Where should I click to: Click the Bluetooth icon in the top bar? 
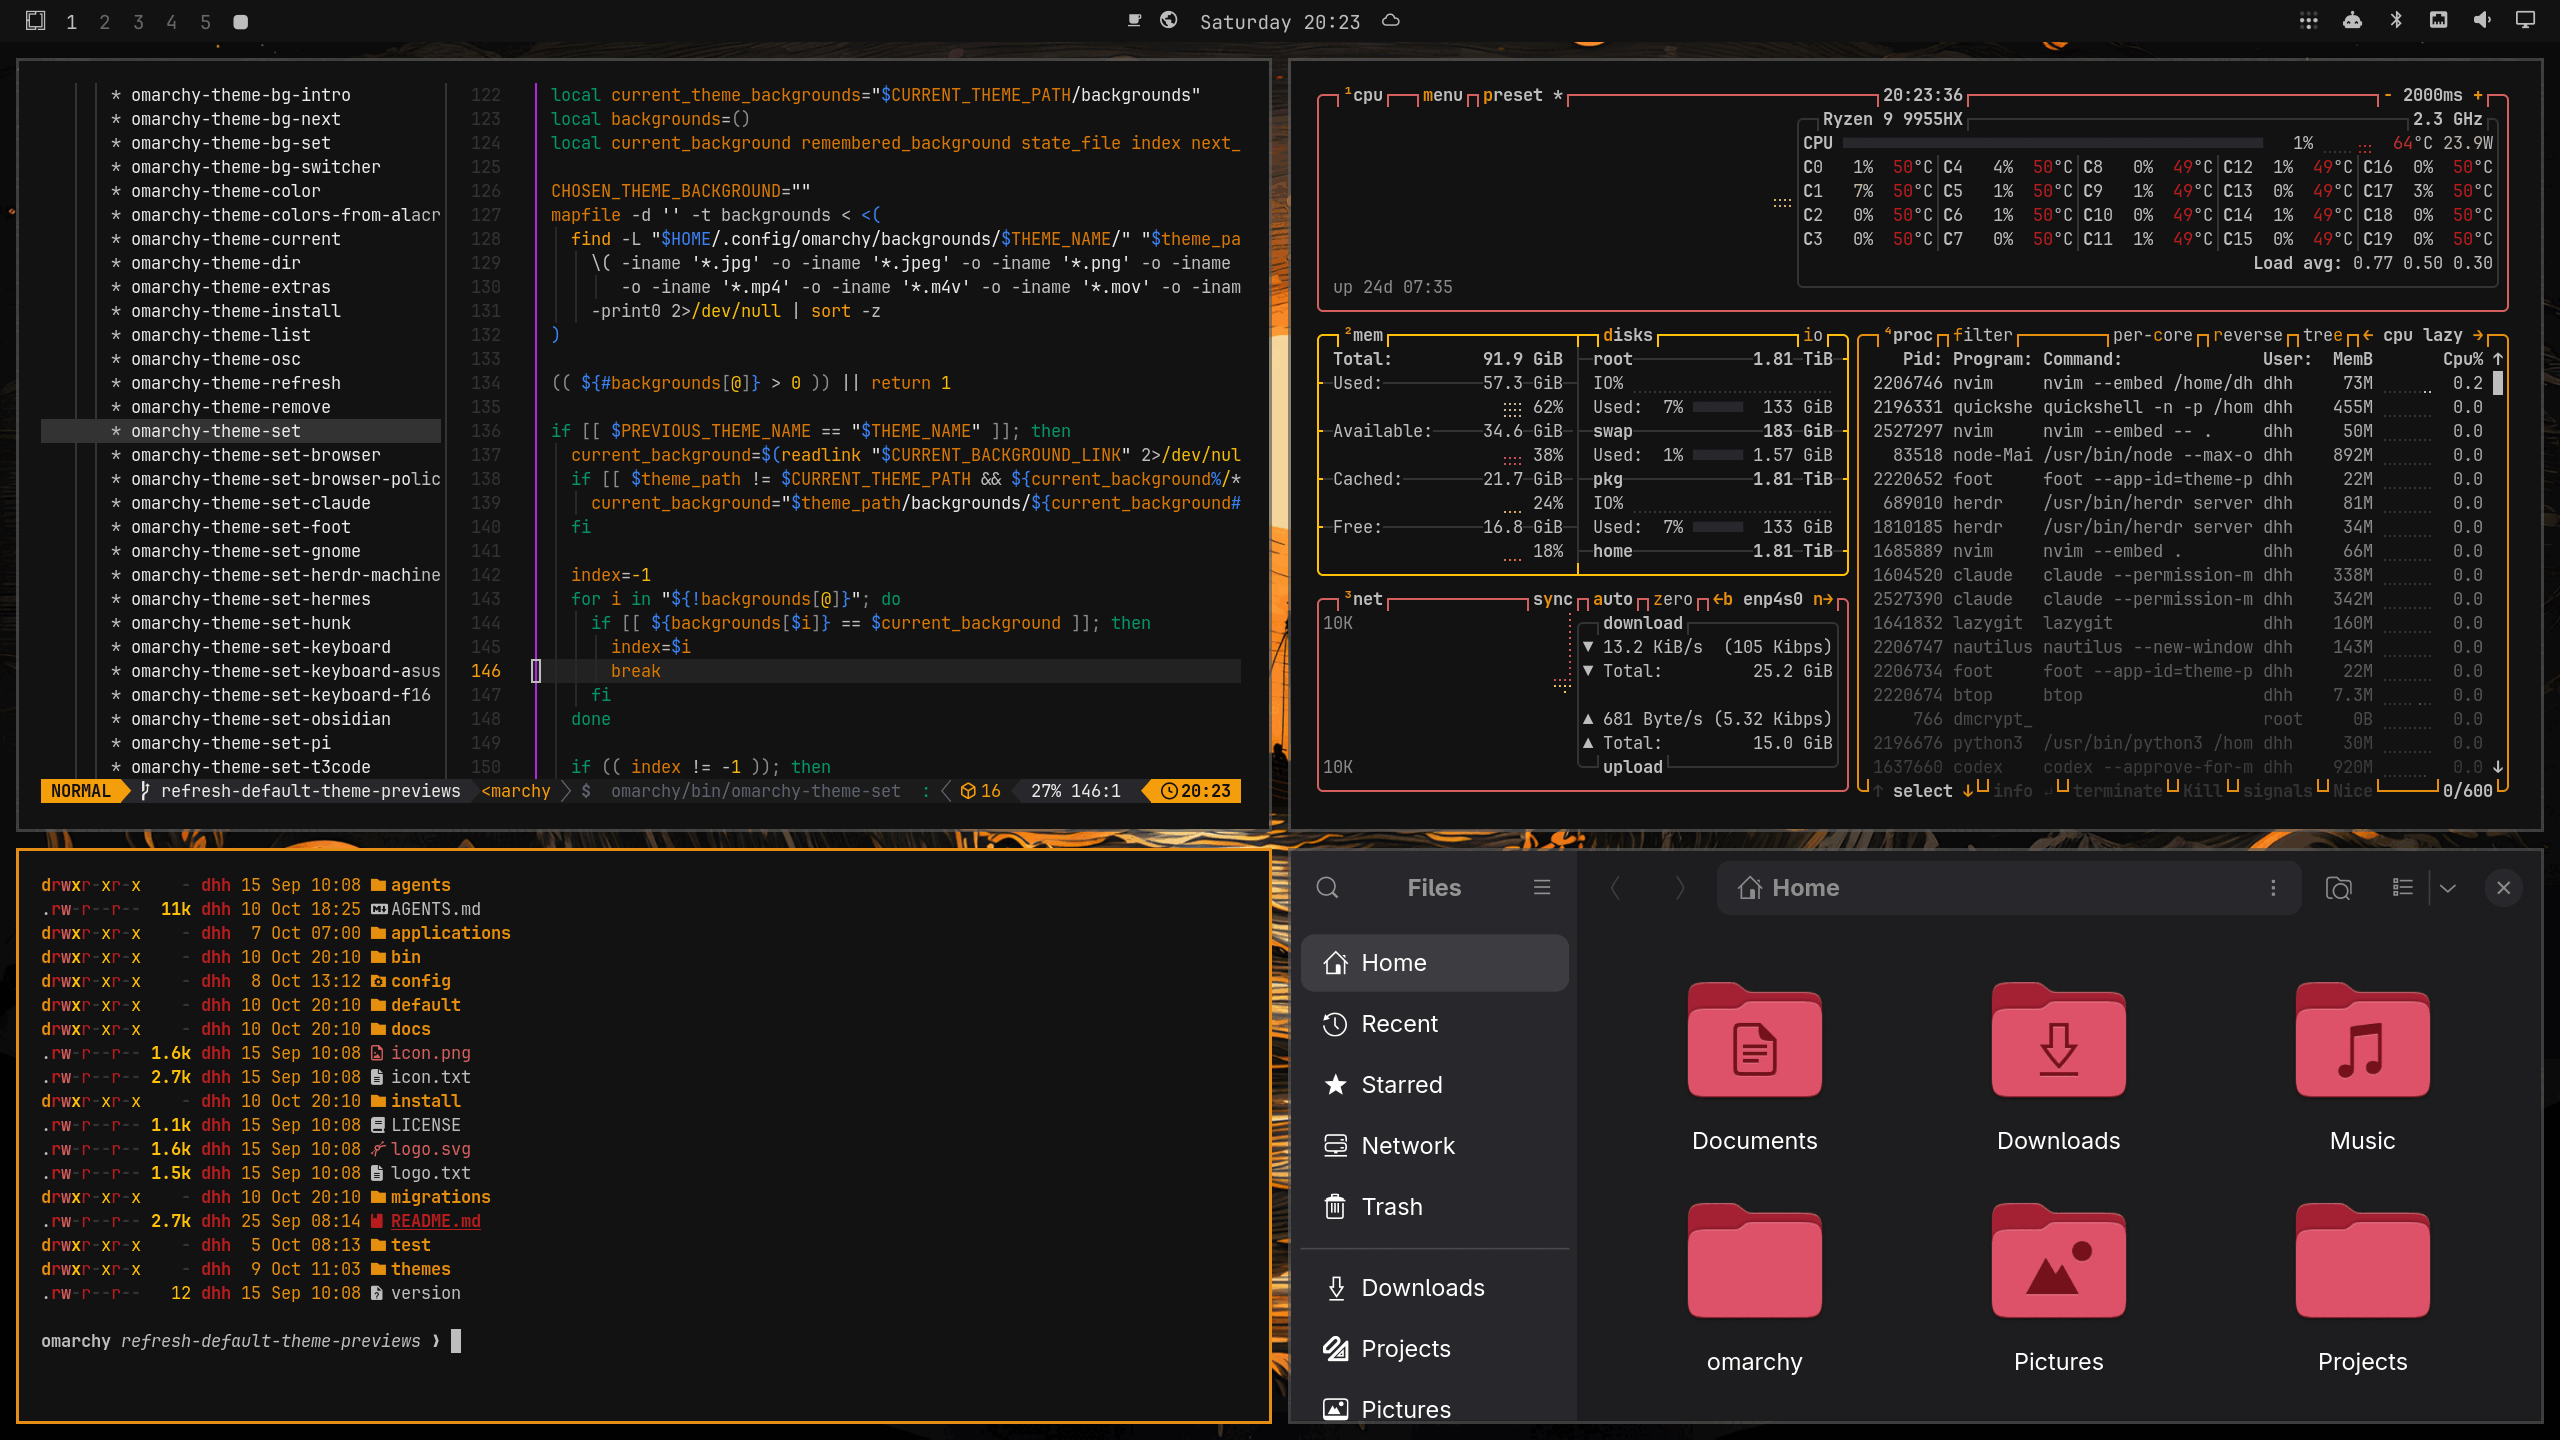click(2396, 20)
